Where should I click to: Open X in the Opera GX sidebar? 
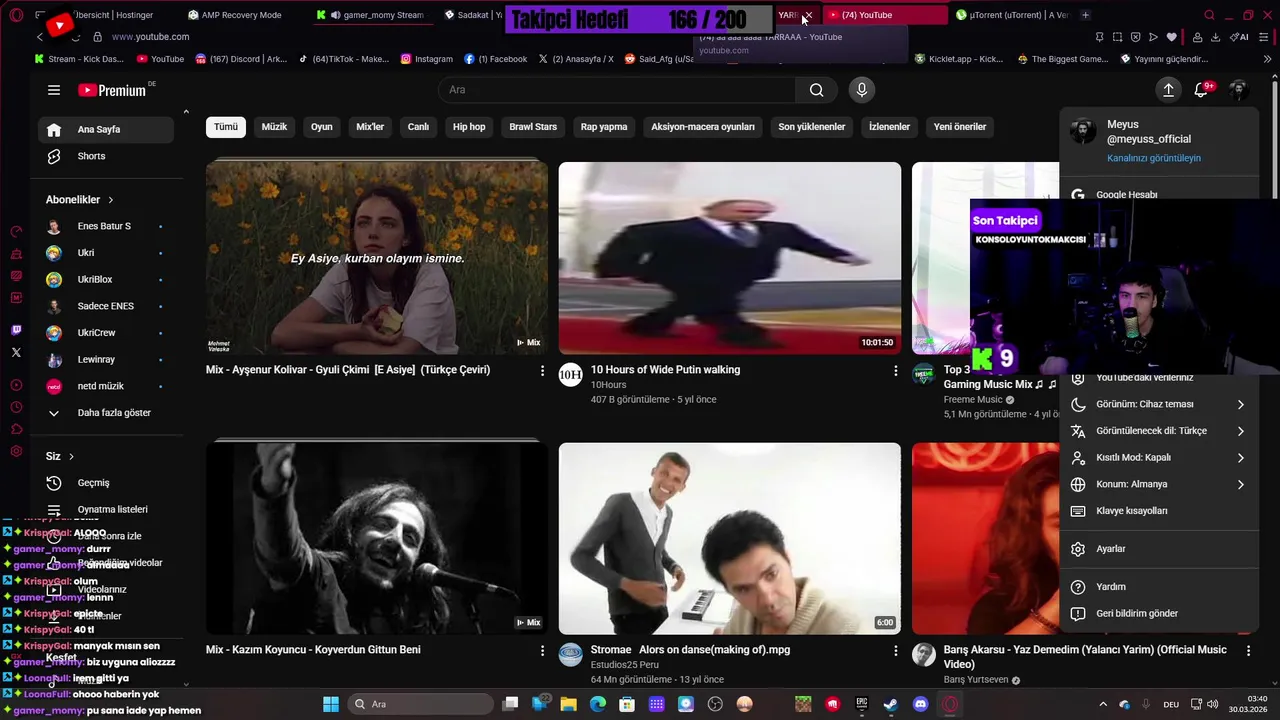click(16, 352)
